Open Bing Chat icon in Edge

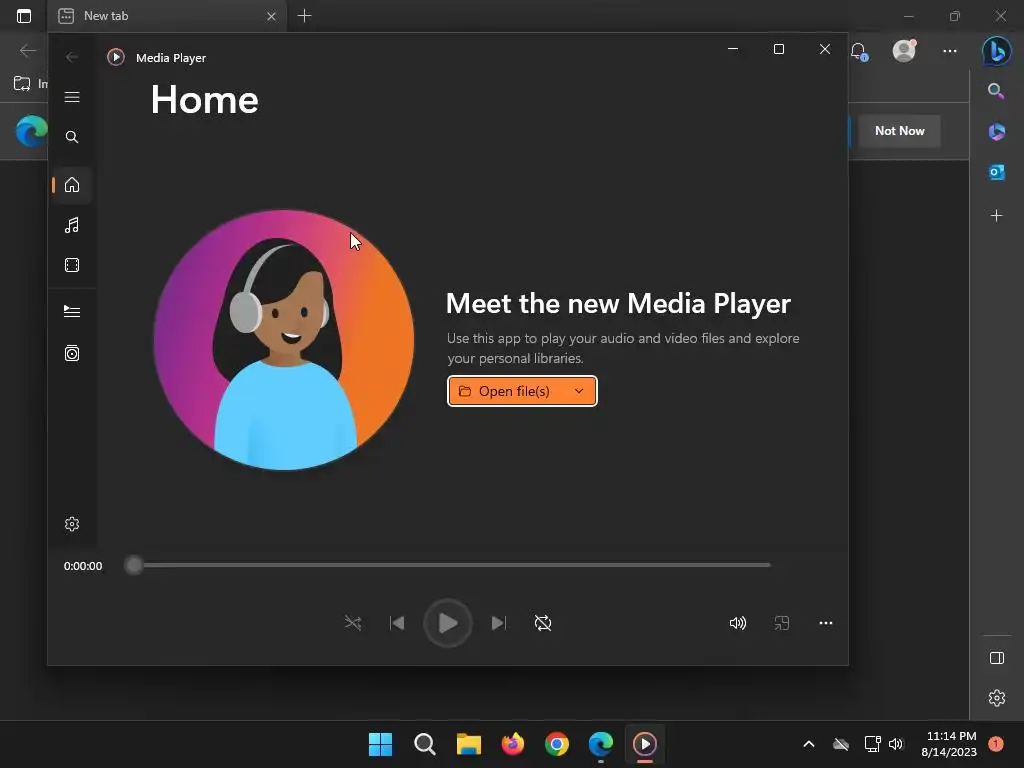pyautogui.click(x=997, y=51)
